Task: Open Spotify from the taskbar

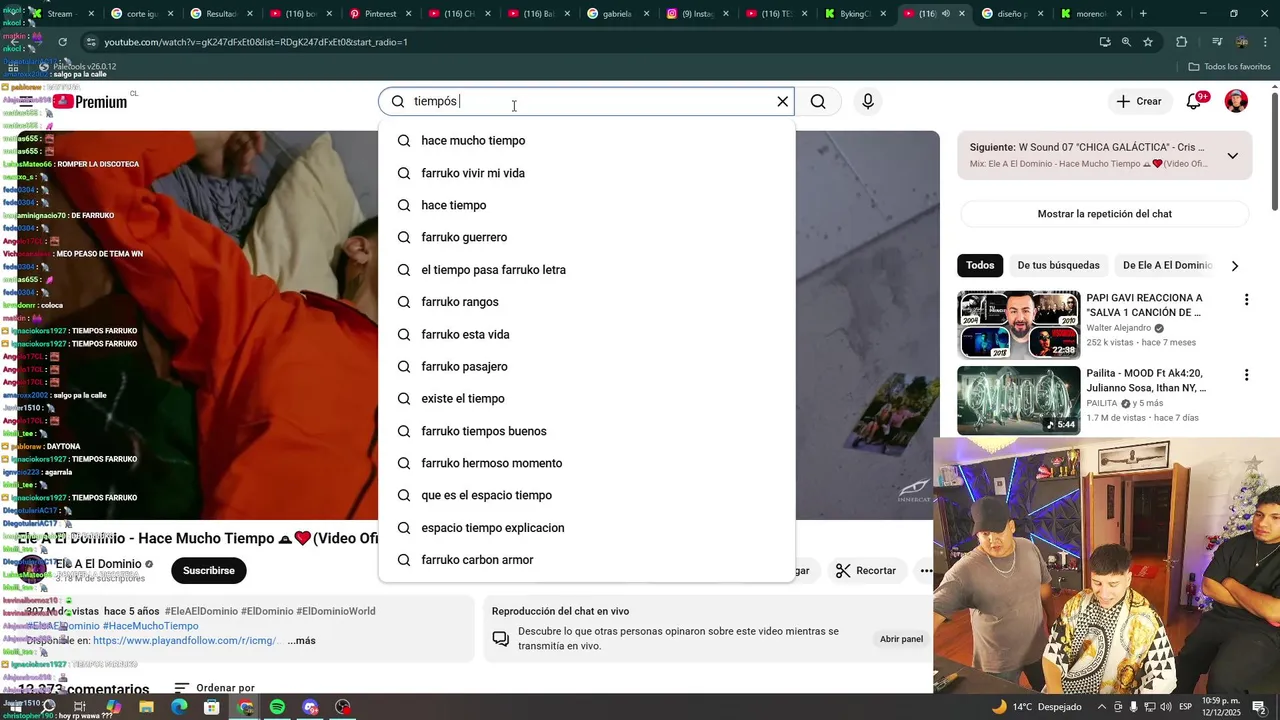Action: pyautogui.click(x=277, y=707)
